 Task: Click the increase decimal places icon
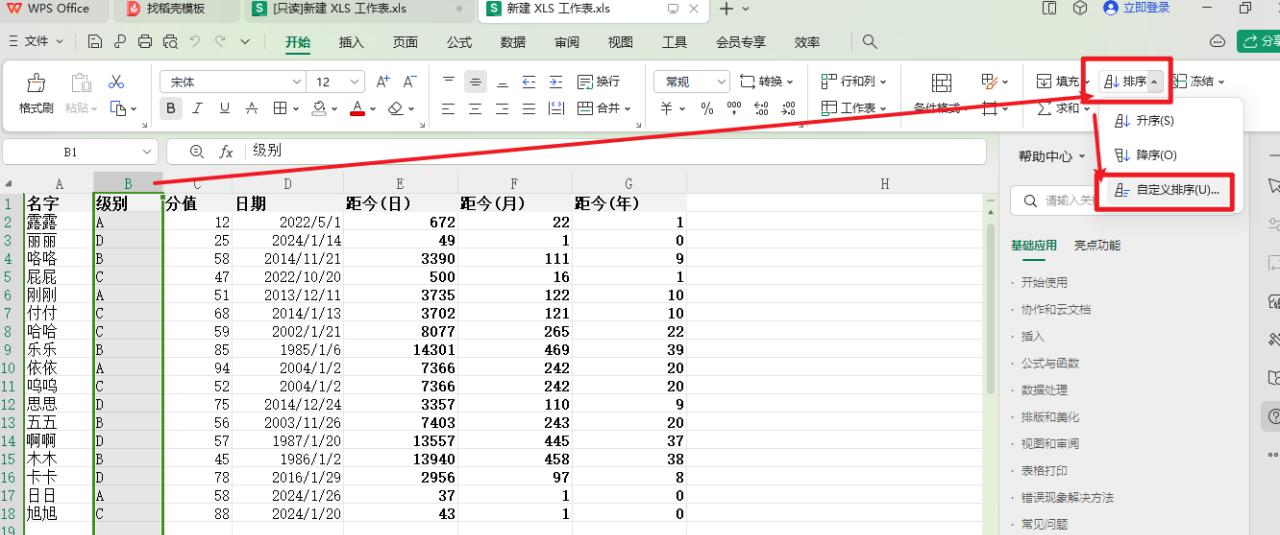click(x=761, y=108)
